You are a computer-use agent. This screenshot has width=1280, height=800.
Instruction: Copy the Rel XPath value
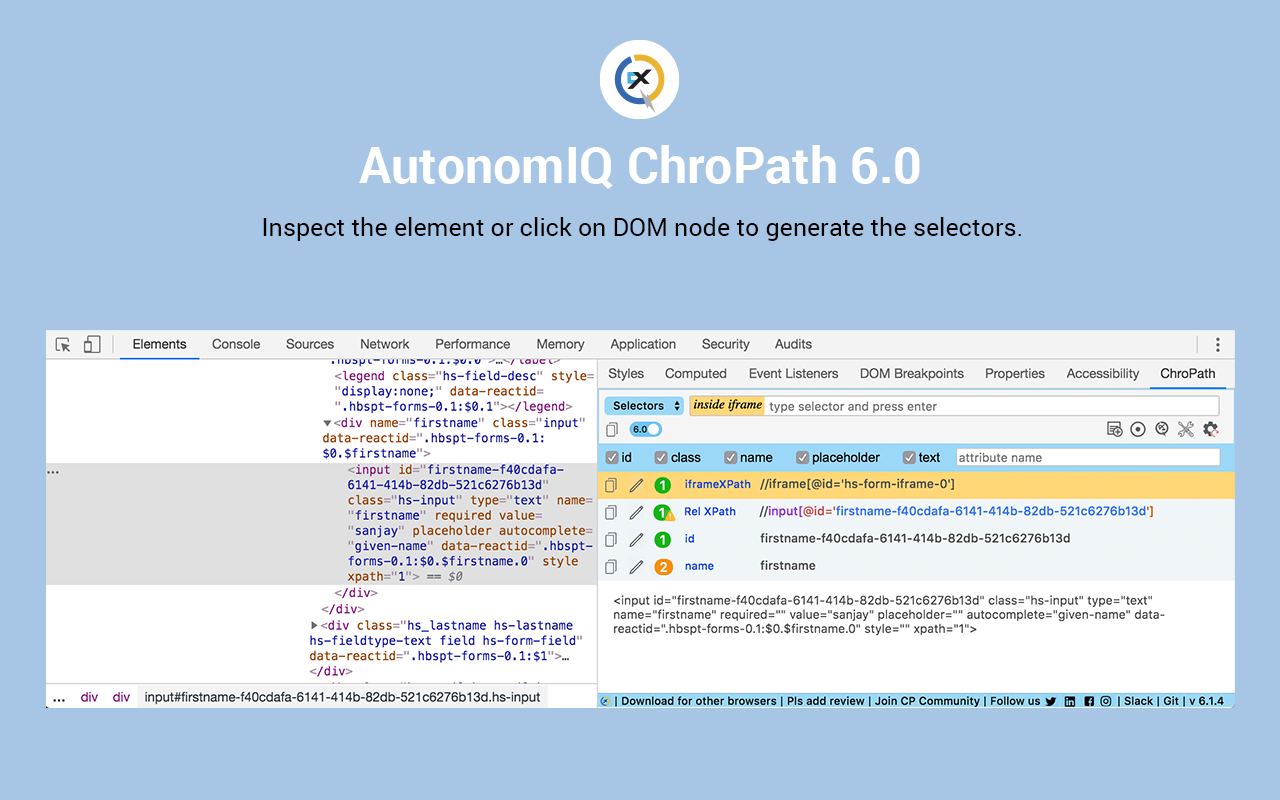(612, 512)
